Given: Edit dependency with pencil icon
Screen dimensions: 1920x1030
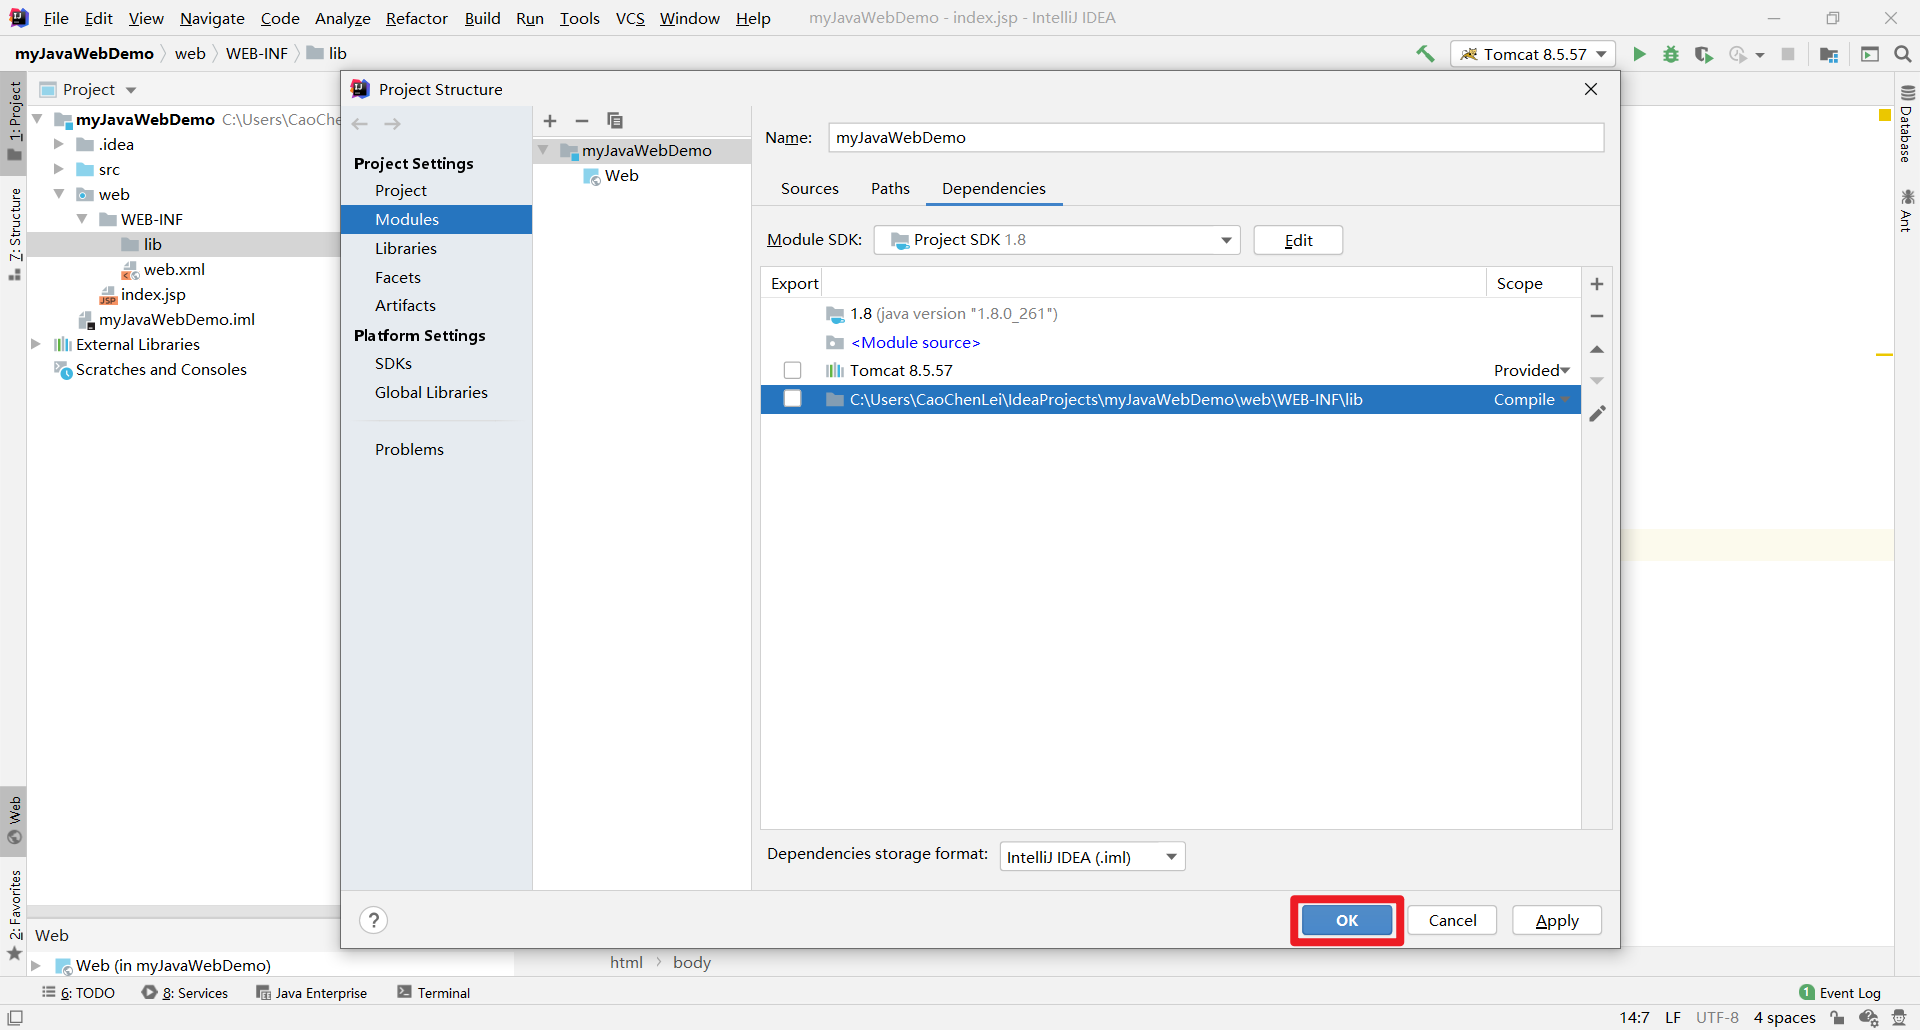Looking at the screenshot, I should pos(1597,414).
